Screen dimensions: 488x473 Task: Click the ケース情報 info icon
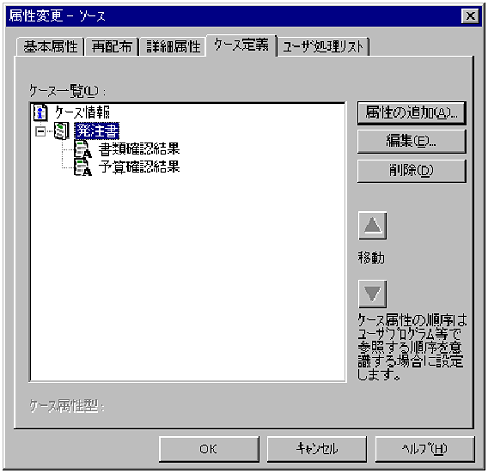(41, 112)
